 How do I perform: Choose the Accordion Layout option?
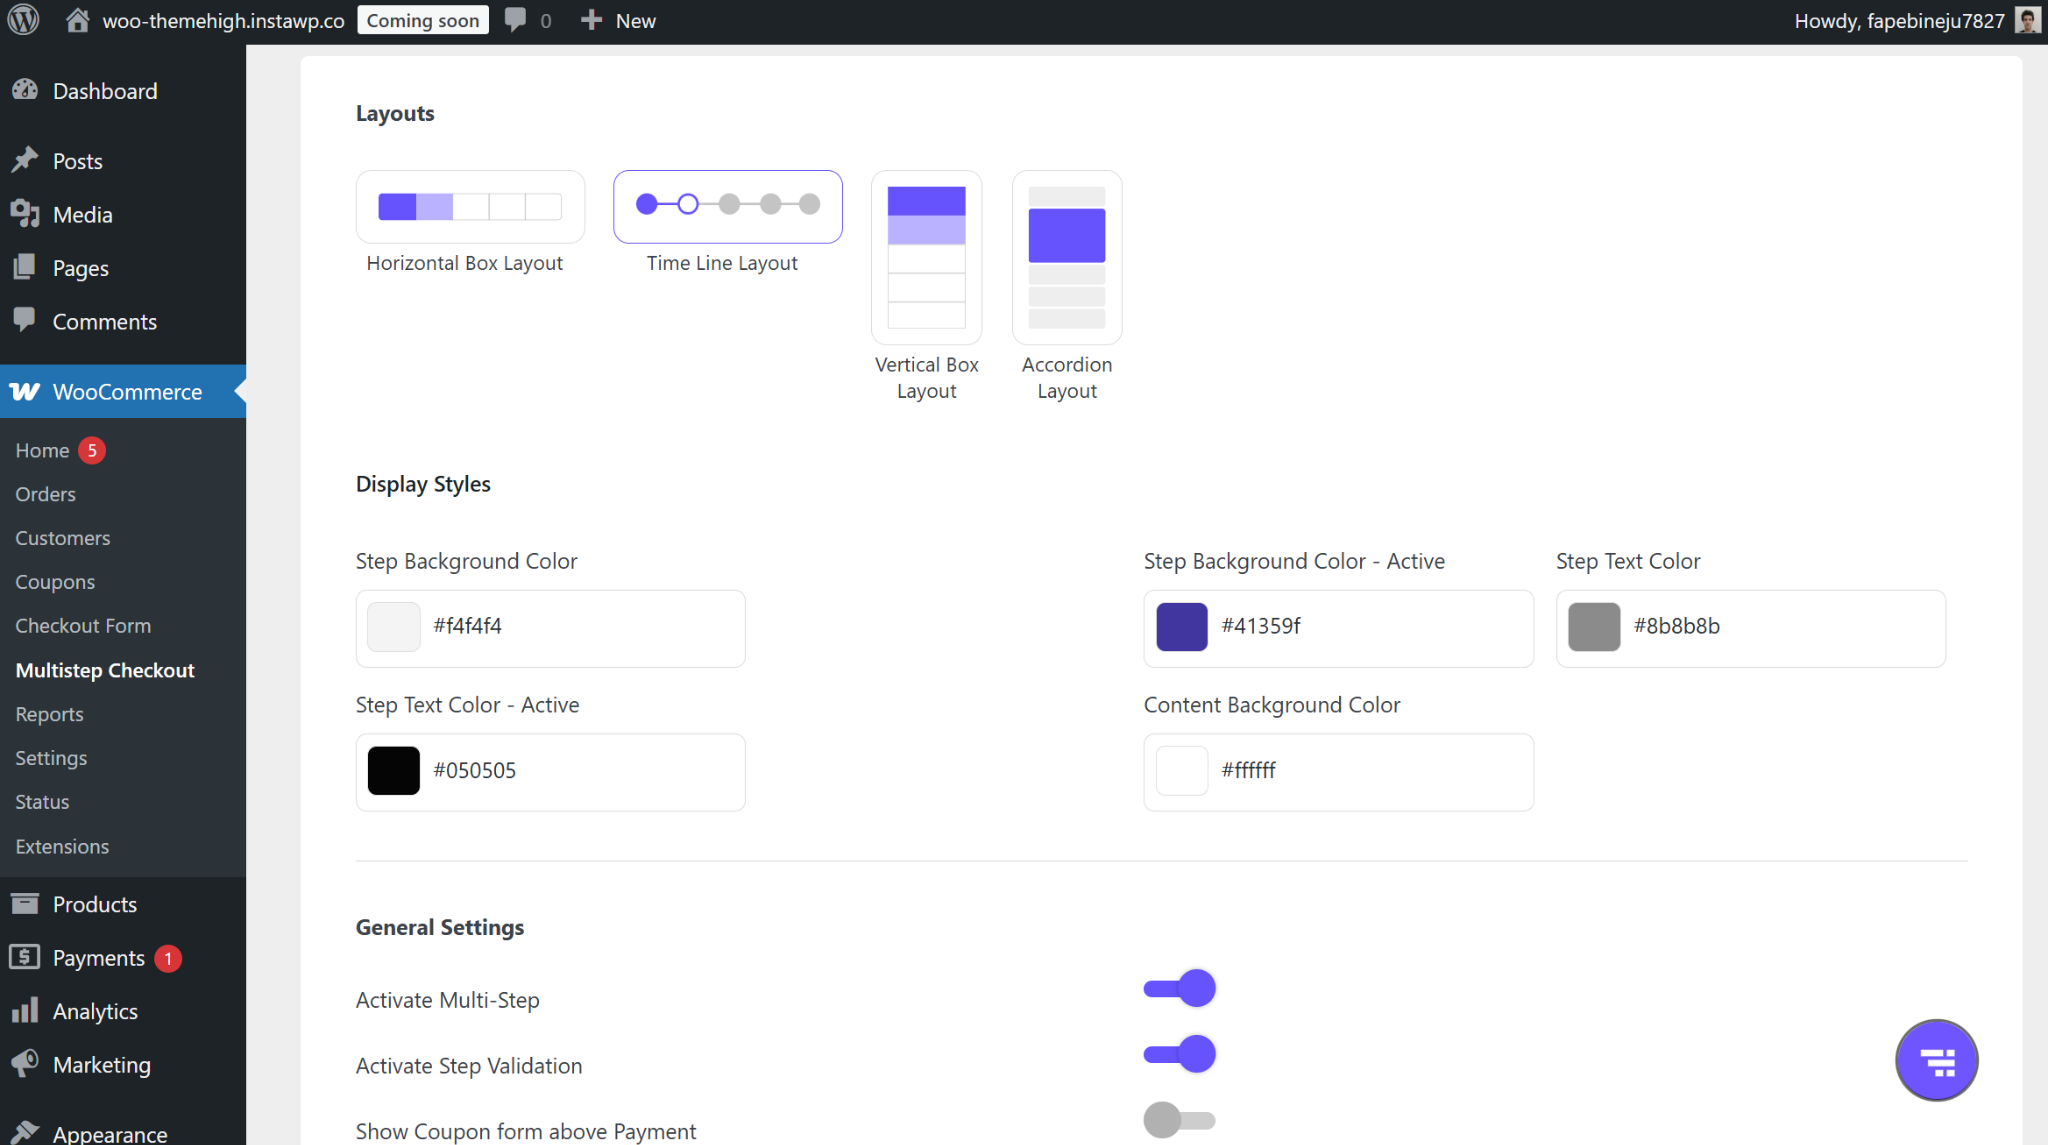(x=1067, y=258)
